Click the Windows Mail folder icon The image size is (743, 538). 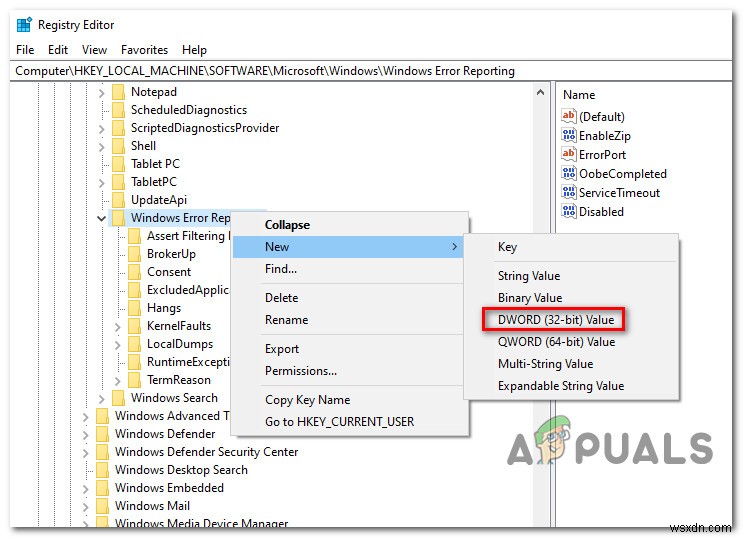pos(102,506)
